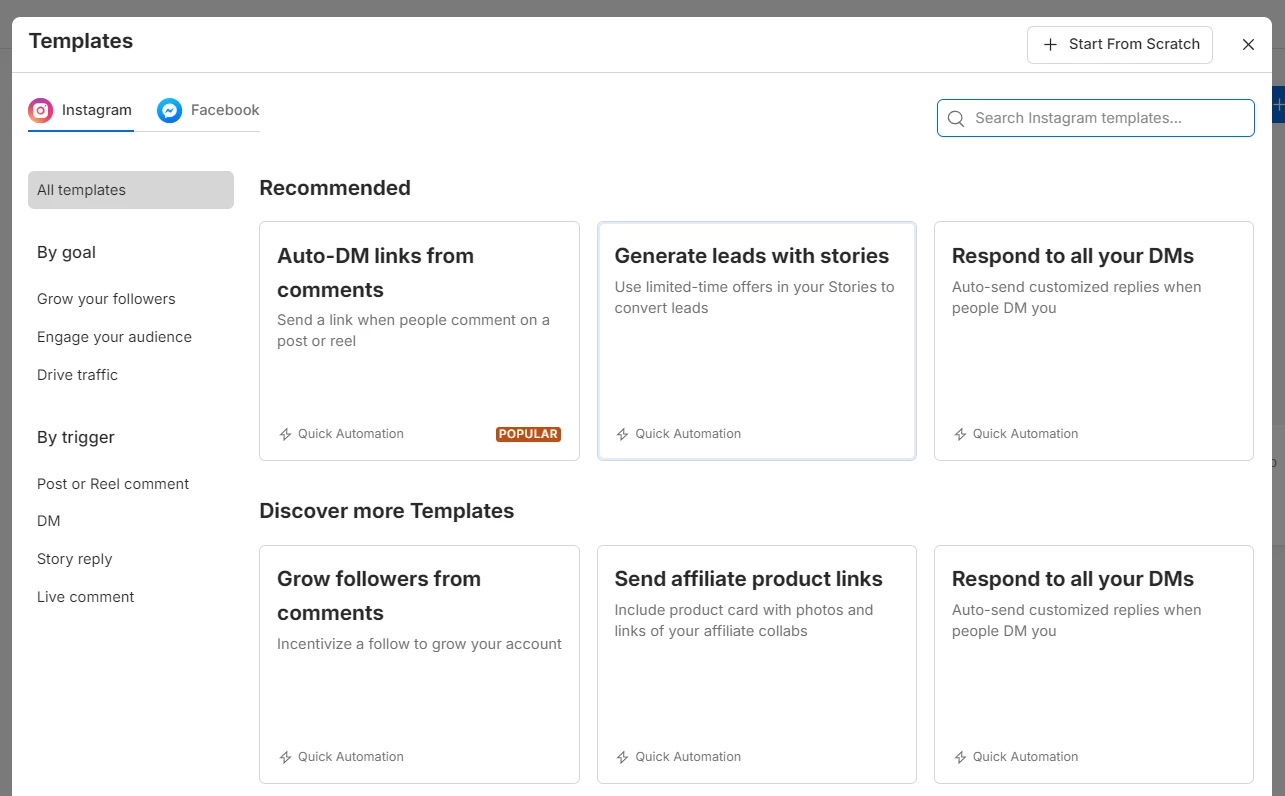
Task: Filter by Post or Reel comment trigger
Action: [x=113, y=484]
